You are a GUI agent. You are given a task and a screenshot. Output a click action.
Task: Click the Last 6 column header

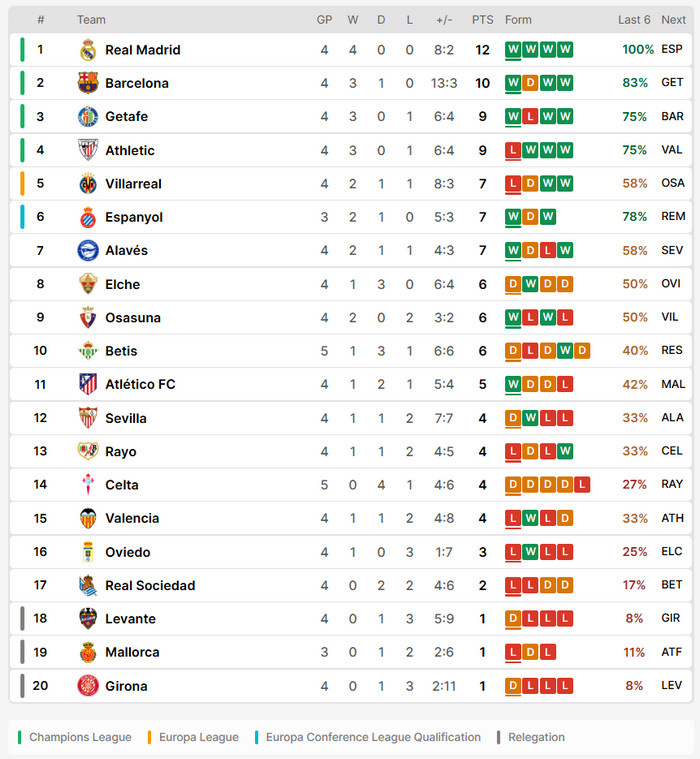click(634, 20)
